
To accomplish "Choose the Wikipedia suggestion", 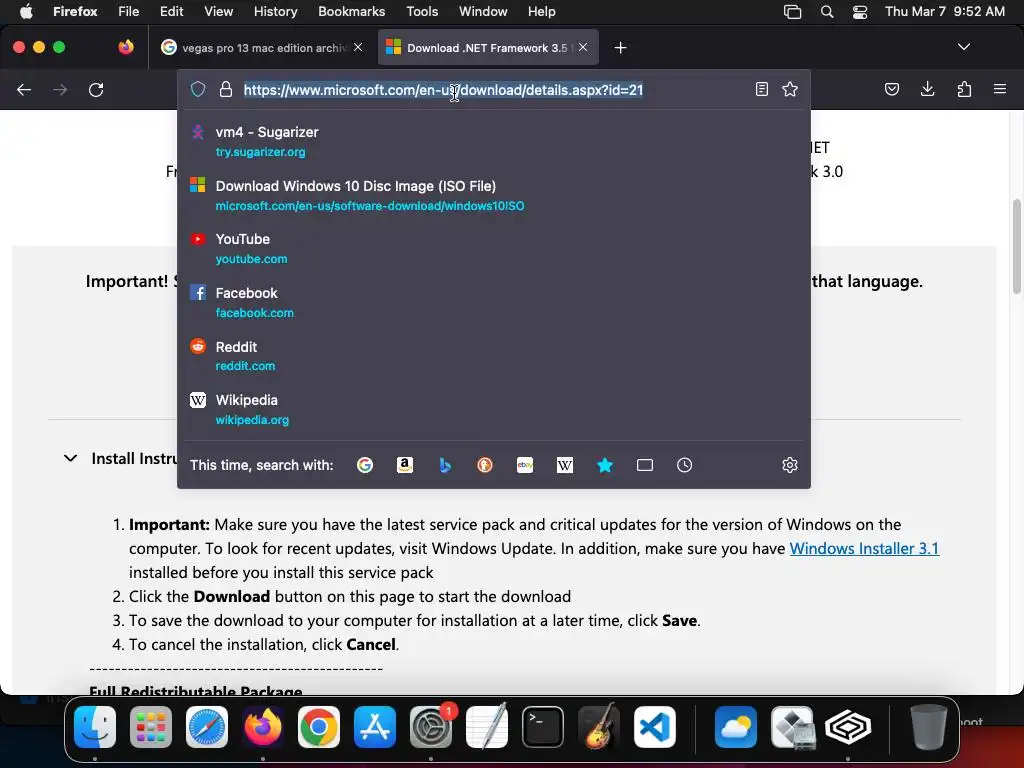I will pos(494,409).
